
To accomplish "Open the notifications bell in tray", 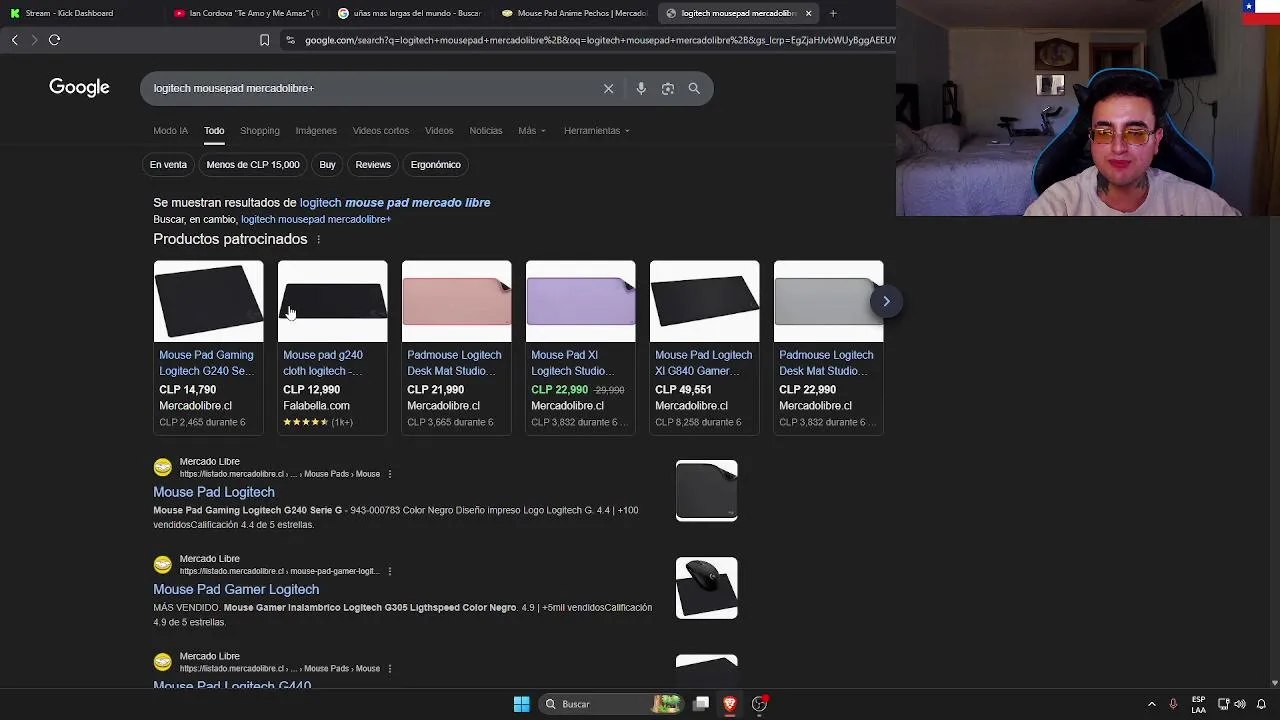I will point(1261,704).
